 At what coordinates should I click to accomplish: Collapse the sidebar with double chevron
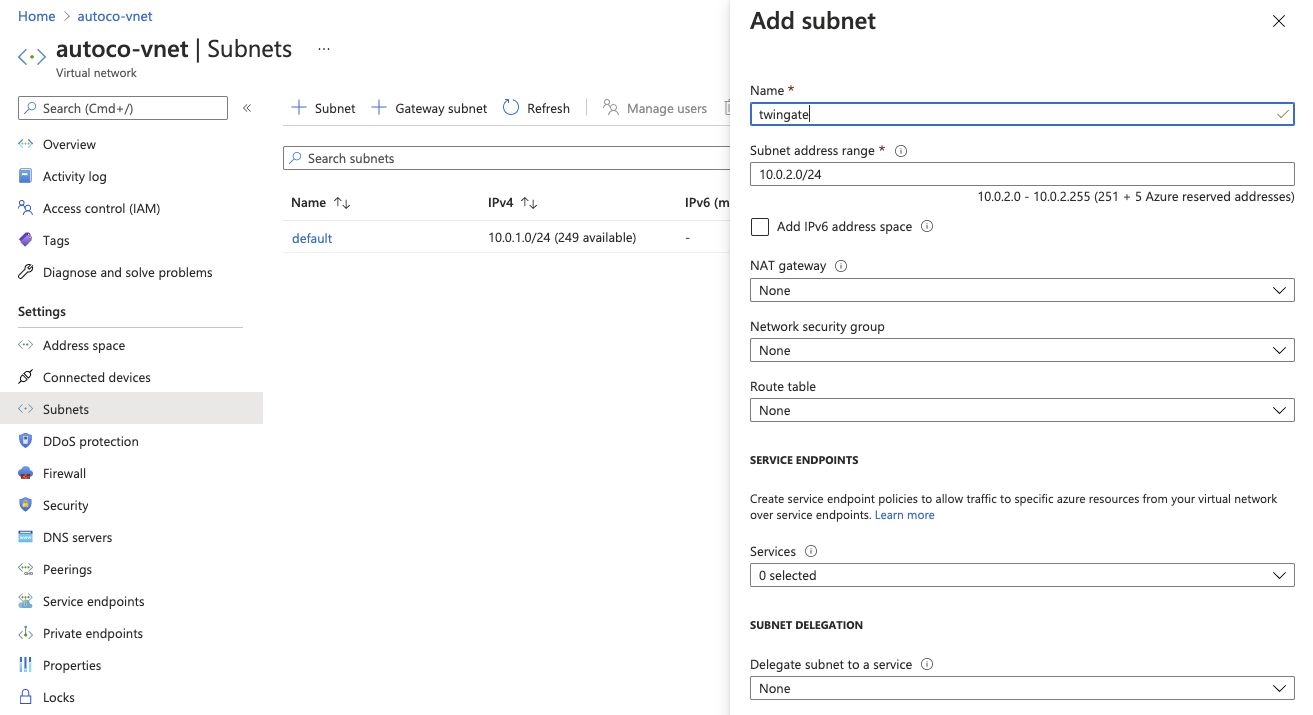(247, 108)
